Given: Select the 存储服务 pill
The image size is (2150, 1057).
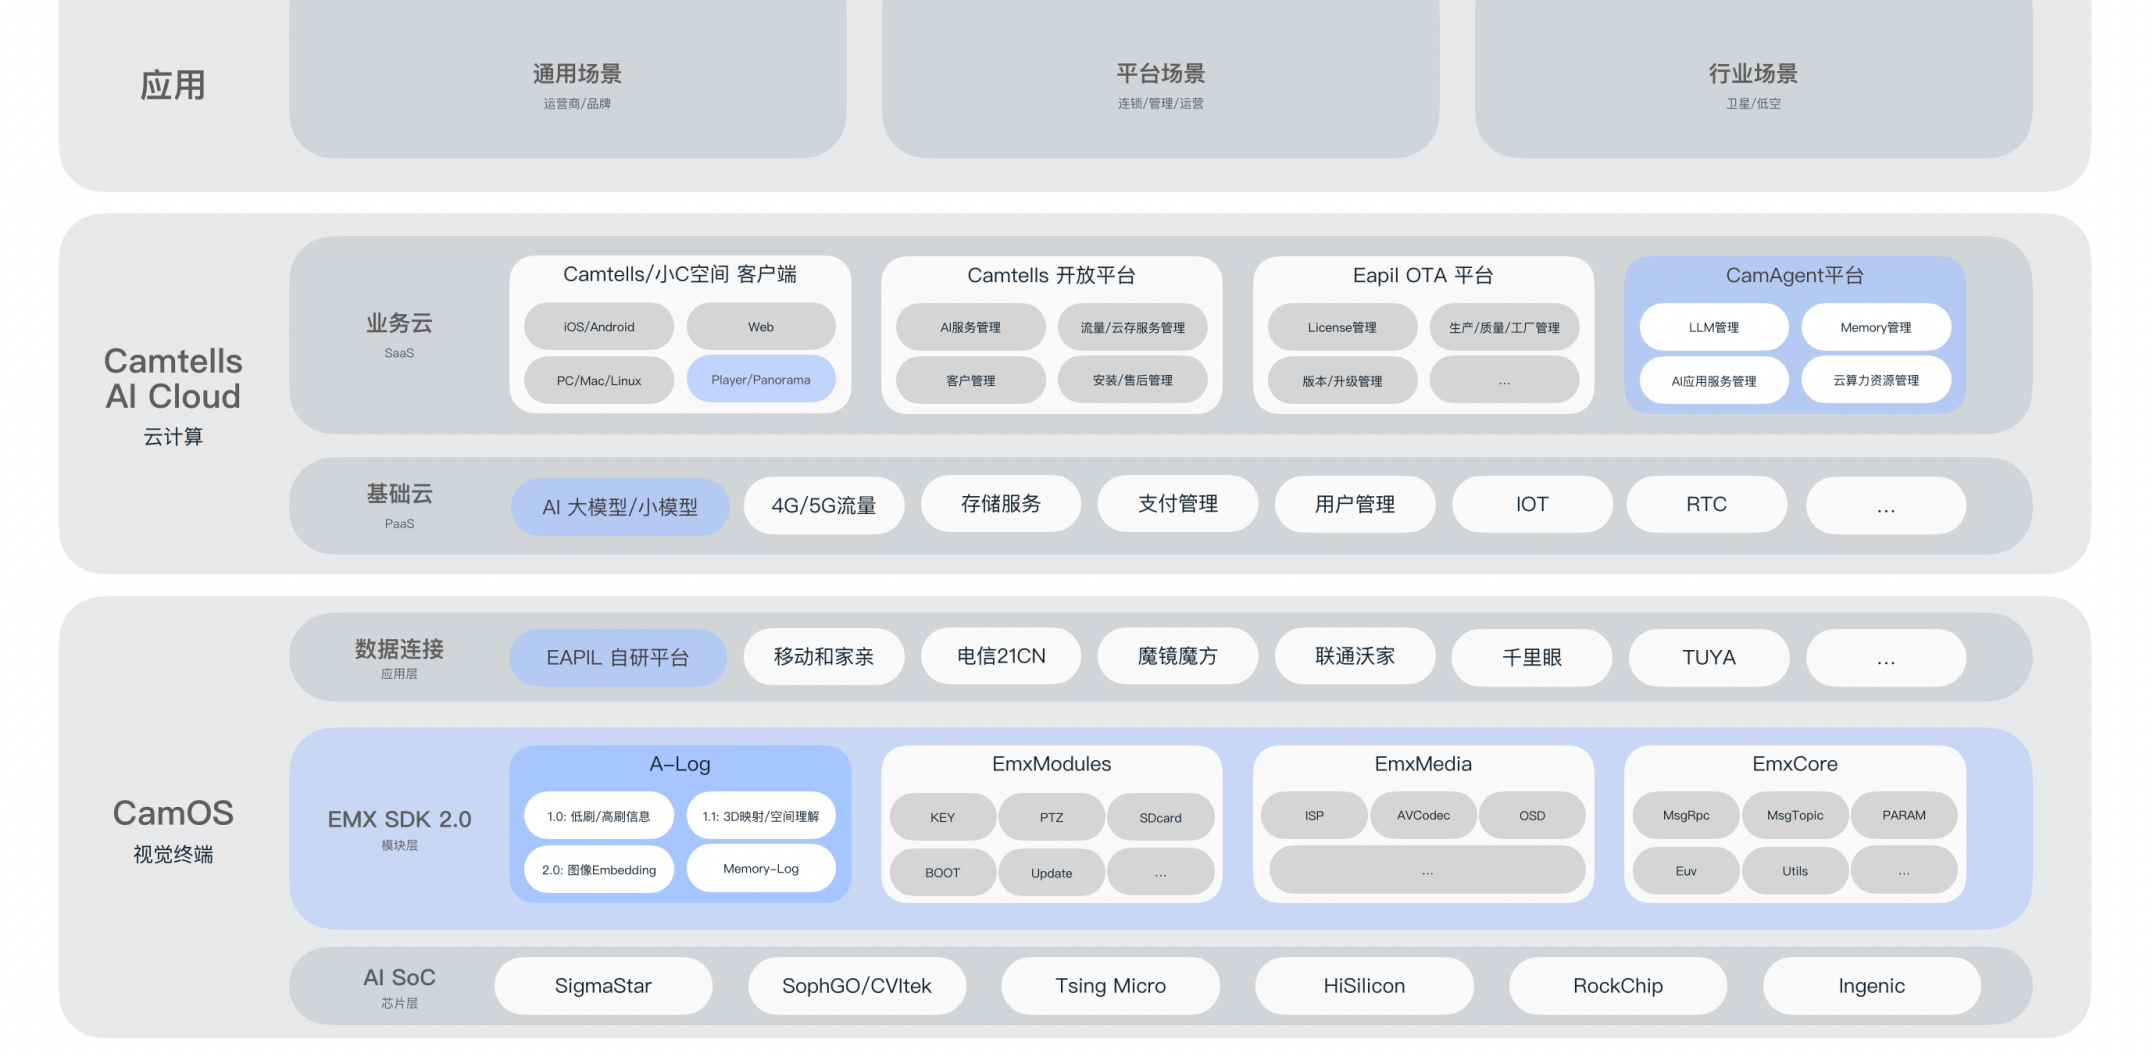Looking at the screenshot, I should tap(1001, 504).
